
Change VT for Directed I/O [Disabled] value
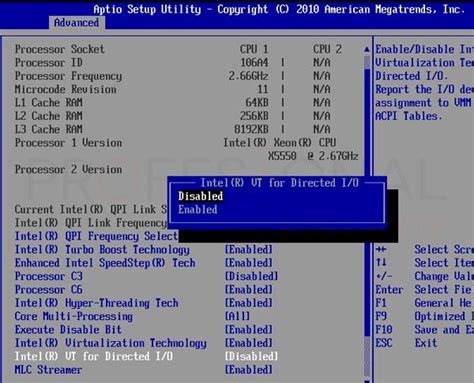[251, 356]
